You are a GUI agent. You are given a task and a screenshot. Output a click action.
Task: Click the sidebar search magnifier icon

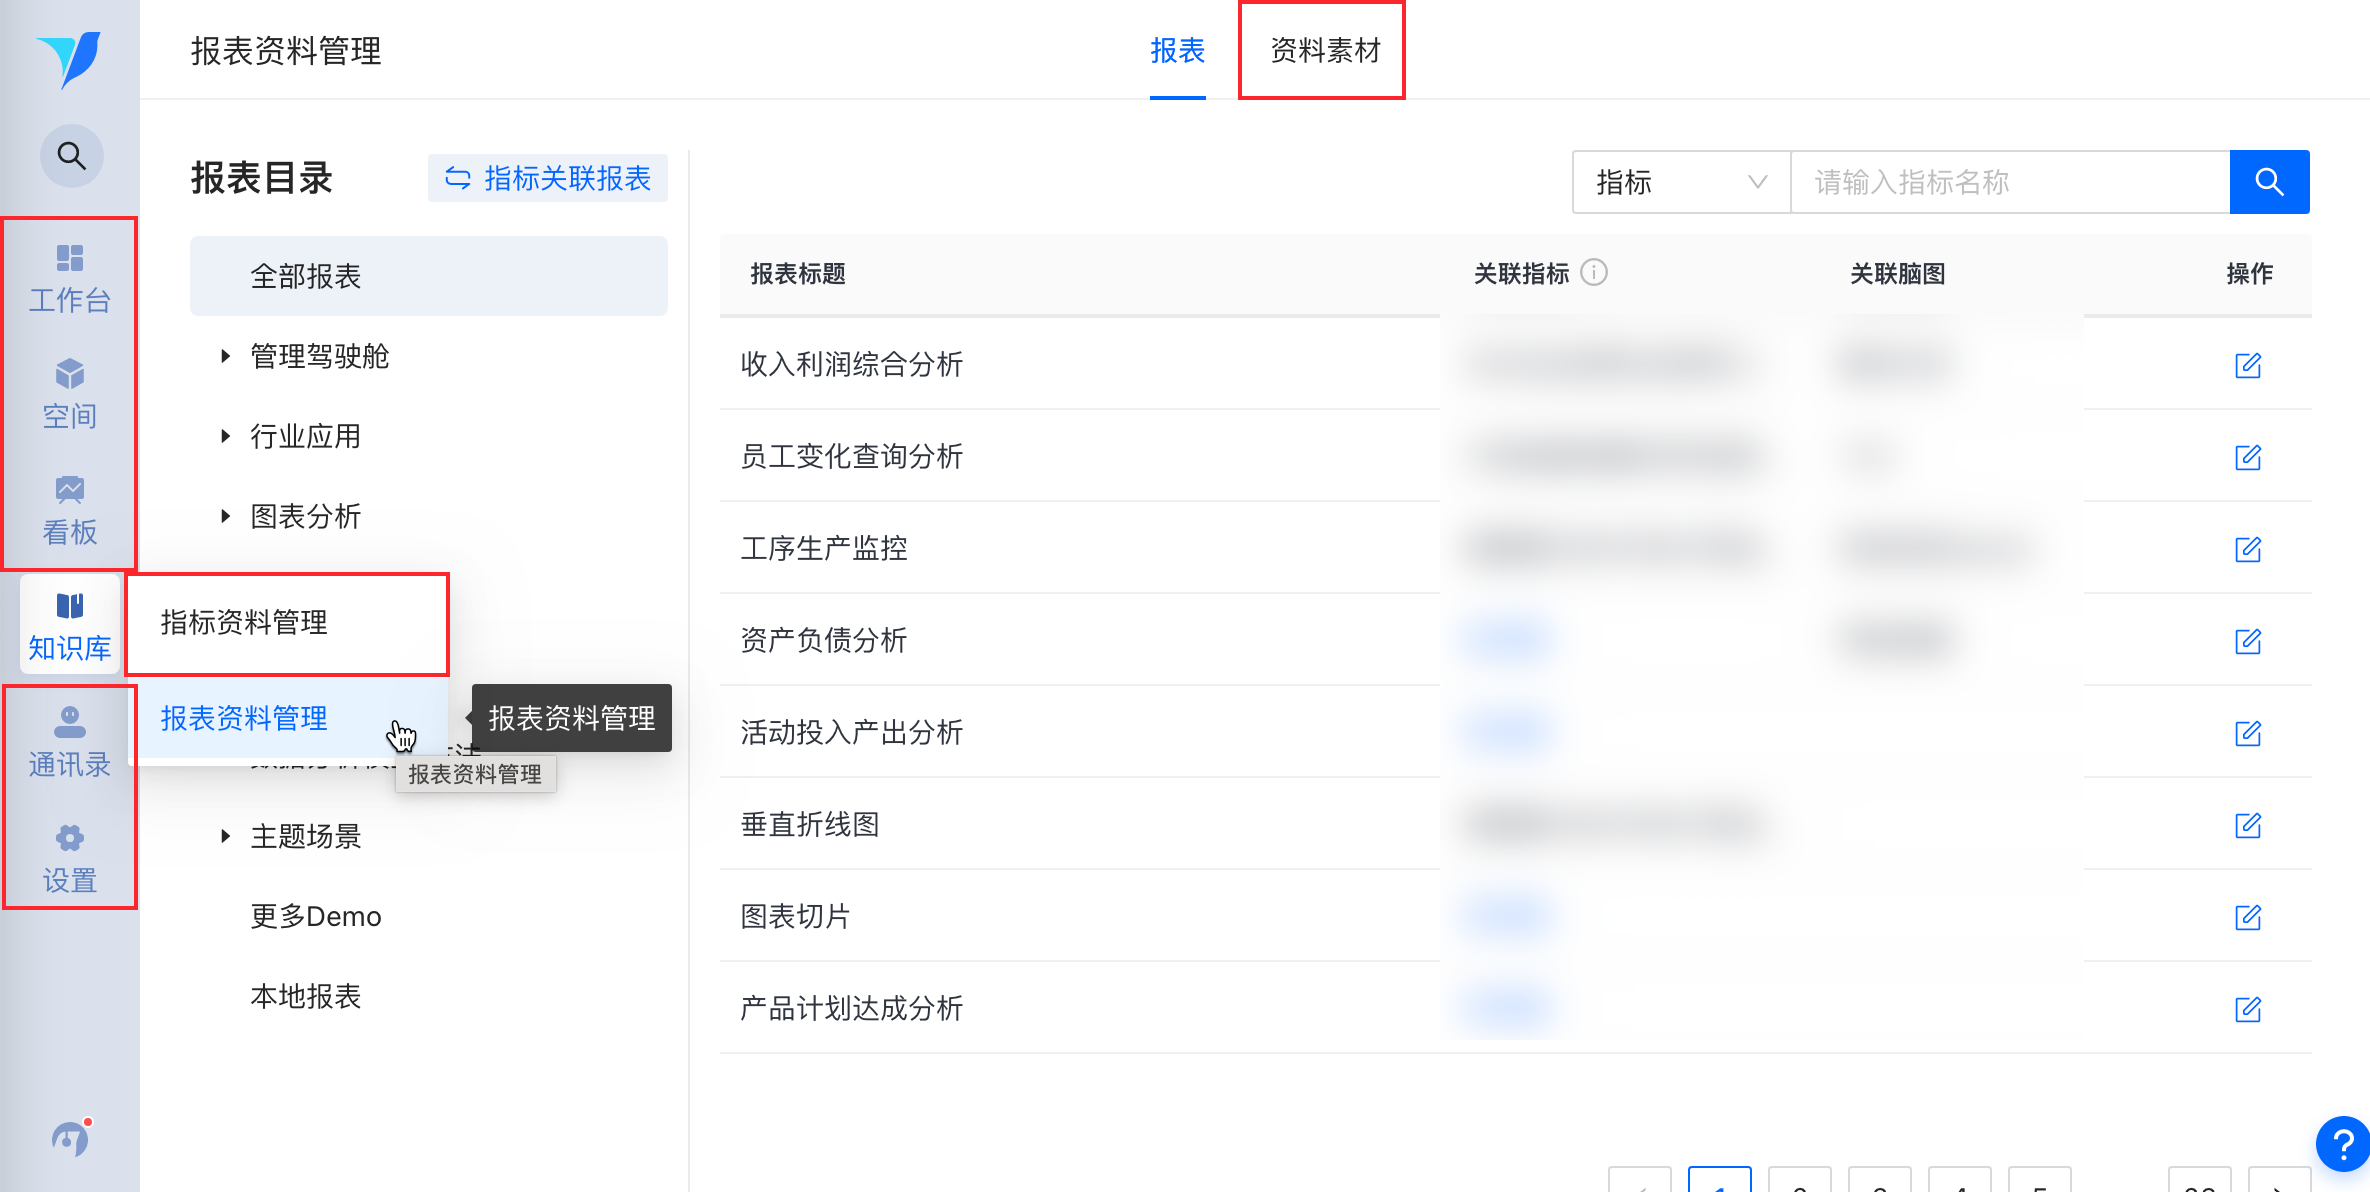(x=71, y=156)
